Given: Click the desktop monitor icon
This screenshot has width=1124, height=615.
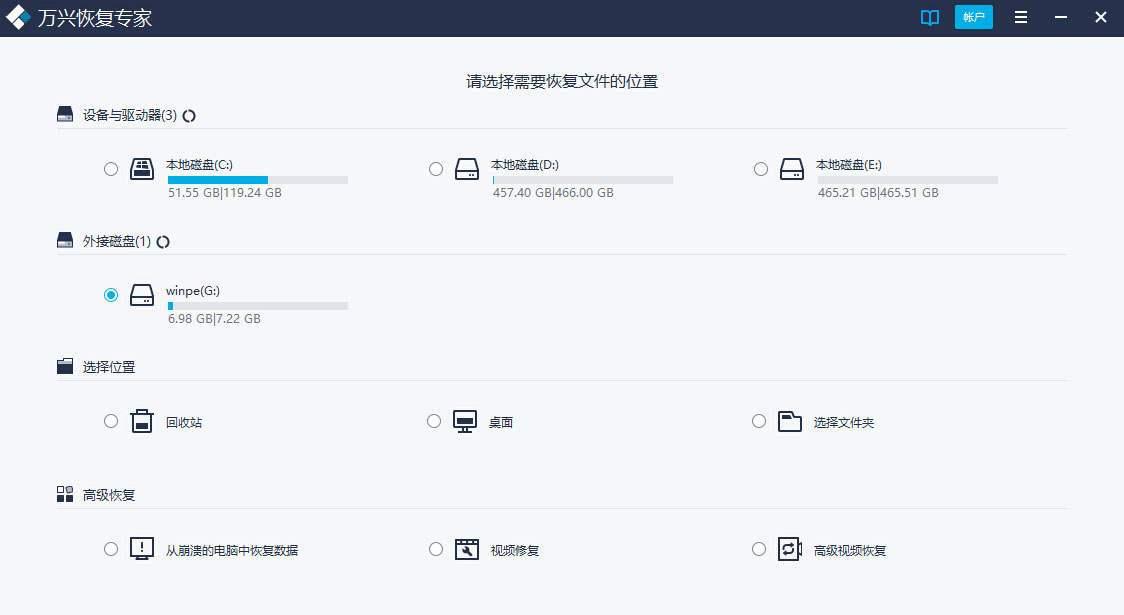Looking at the screenshot, I should point(465,421).
